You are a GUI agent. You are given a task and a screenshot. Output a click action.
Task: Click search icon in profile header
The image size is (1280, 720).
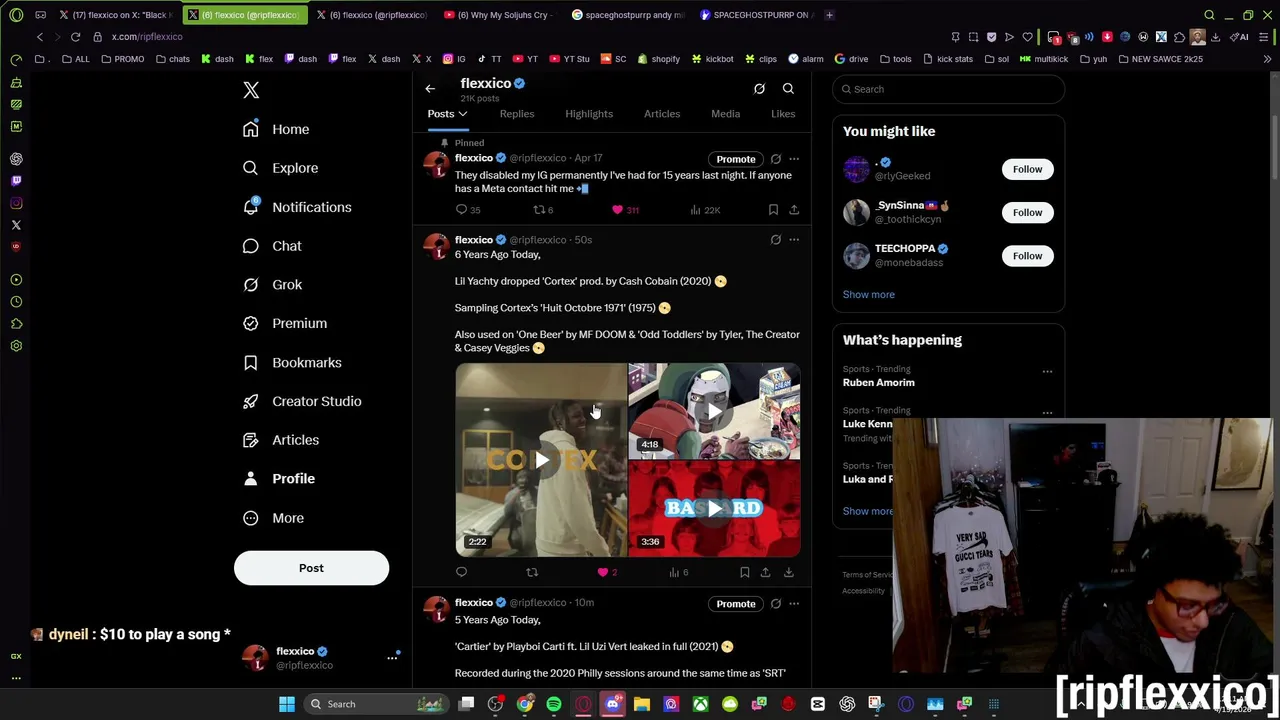788,89
